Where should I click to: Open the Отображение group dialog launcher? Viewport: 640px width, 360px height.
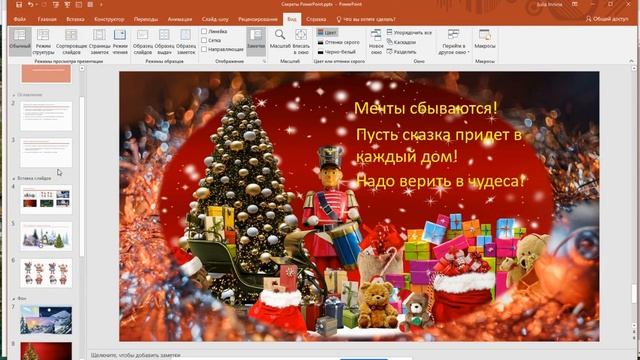point(264,61)
